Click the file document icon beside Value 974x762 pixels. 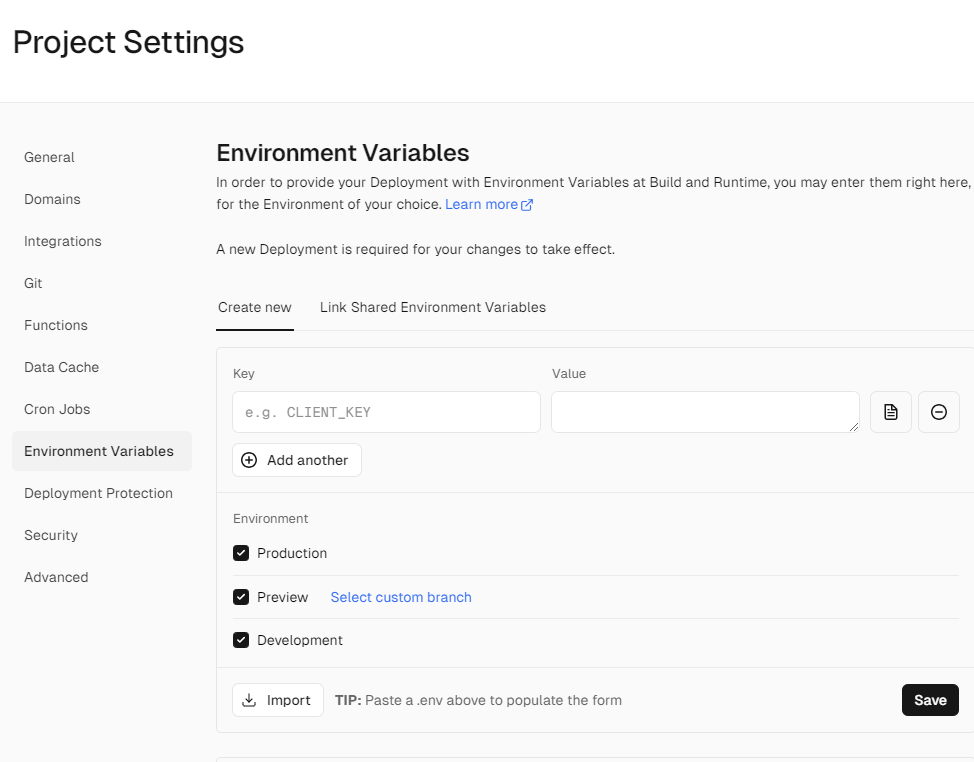[x=890, y=412]
